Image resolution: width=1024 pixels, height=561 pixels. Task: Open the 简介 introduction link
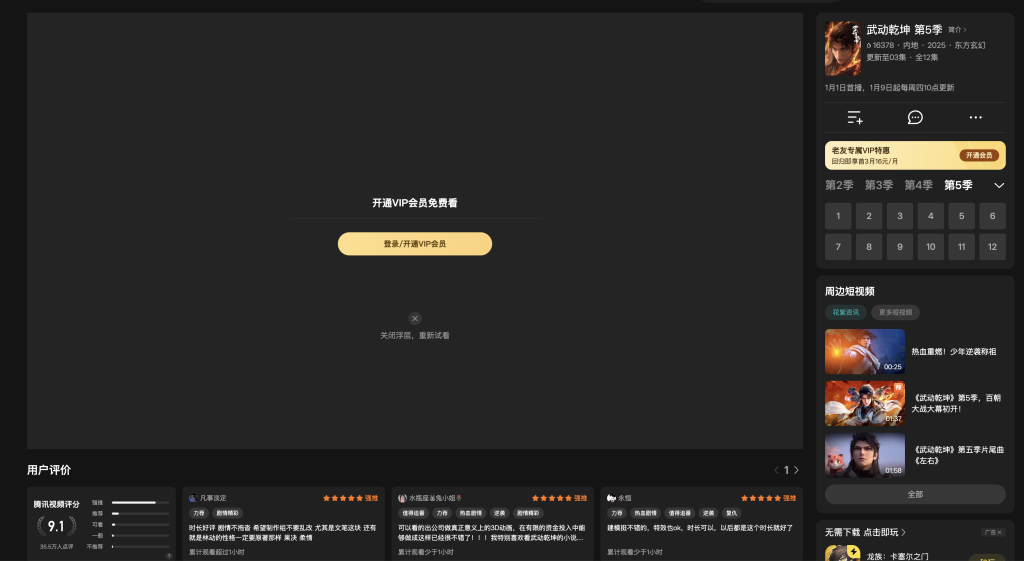point(957,30)
